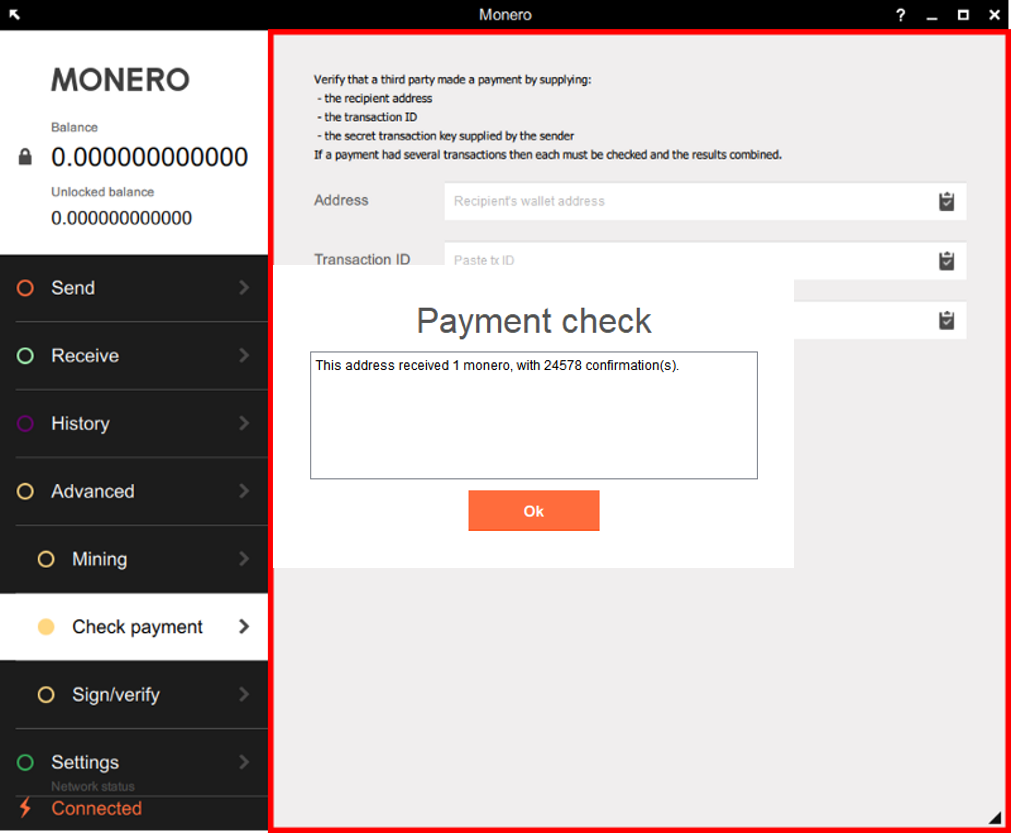This screenshot has height=833, width=1011.
Task: Open the Advanced menu section
Action: (134, 491)
